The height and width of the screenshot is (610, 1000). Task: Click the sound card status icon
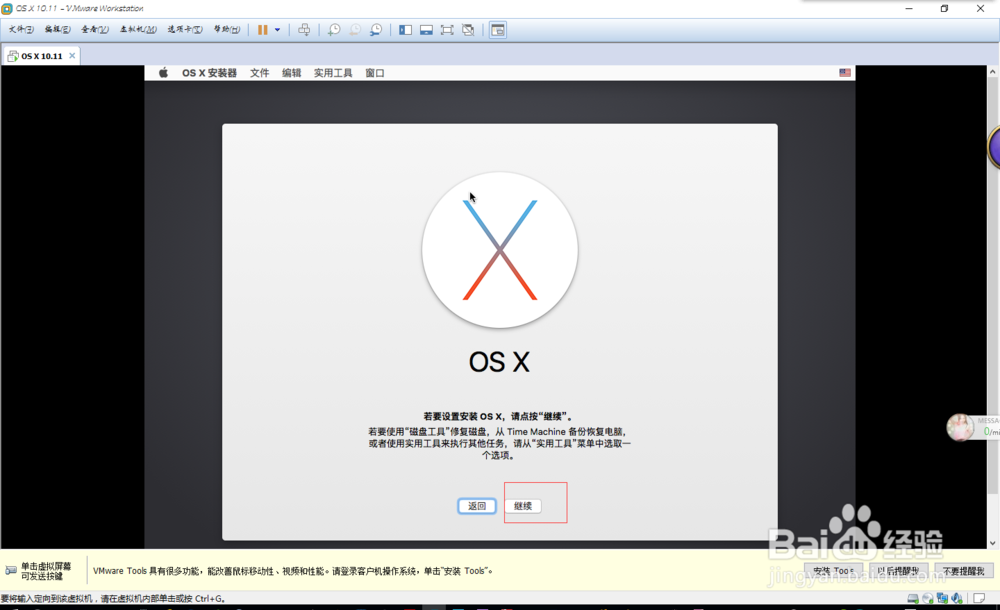pyautogui.click(x=957, y=599)
